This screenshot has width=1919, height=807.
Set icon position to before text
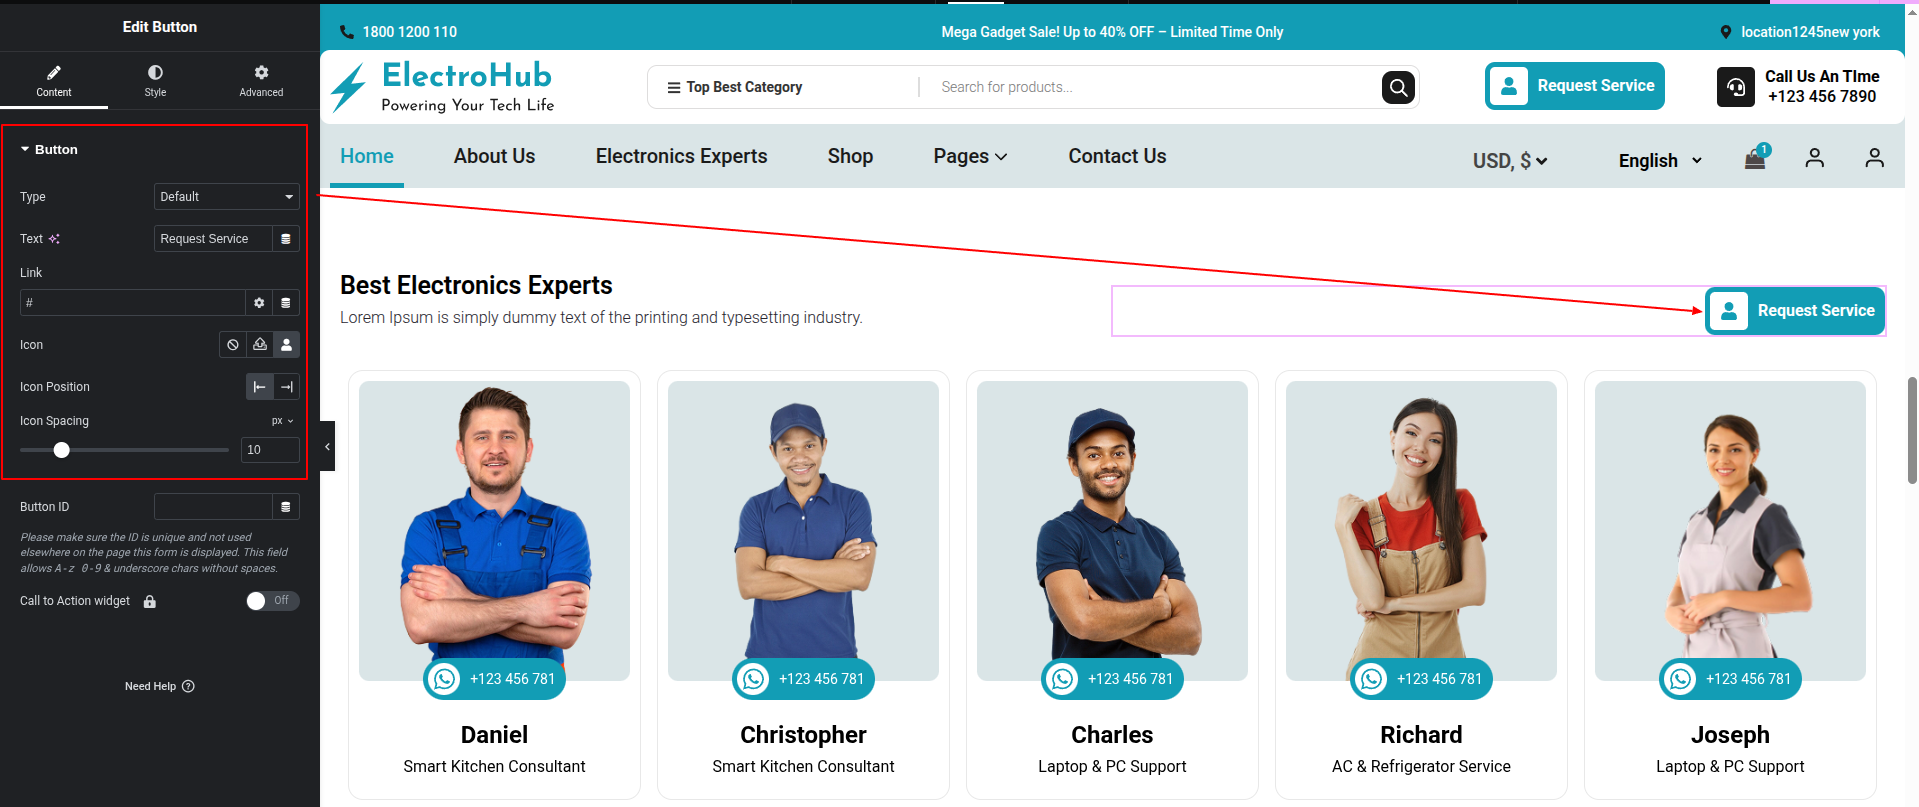pyautogui.click(x=260, y=387)
